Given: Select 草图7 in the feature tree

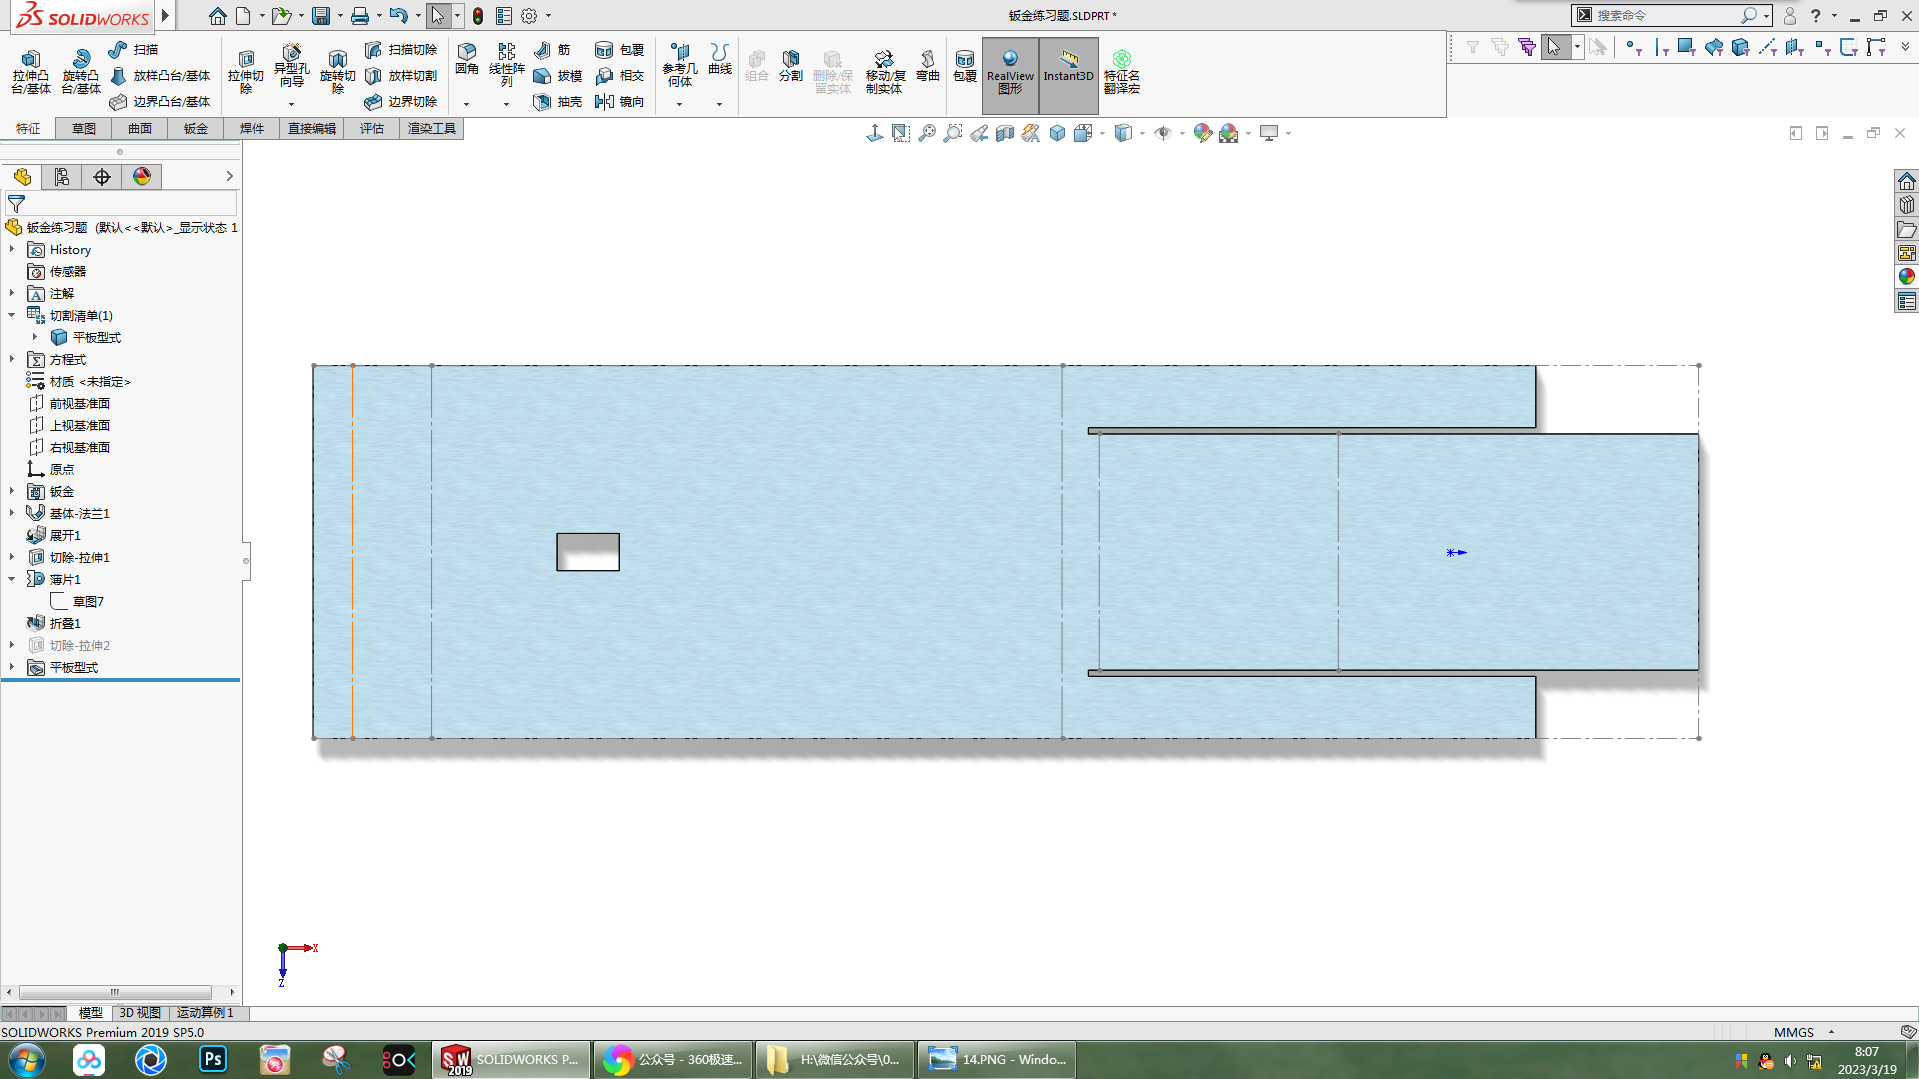Looking at the screenshot, I should (x=88, y=601).
